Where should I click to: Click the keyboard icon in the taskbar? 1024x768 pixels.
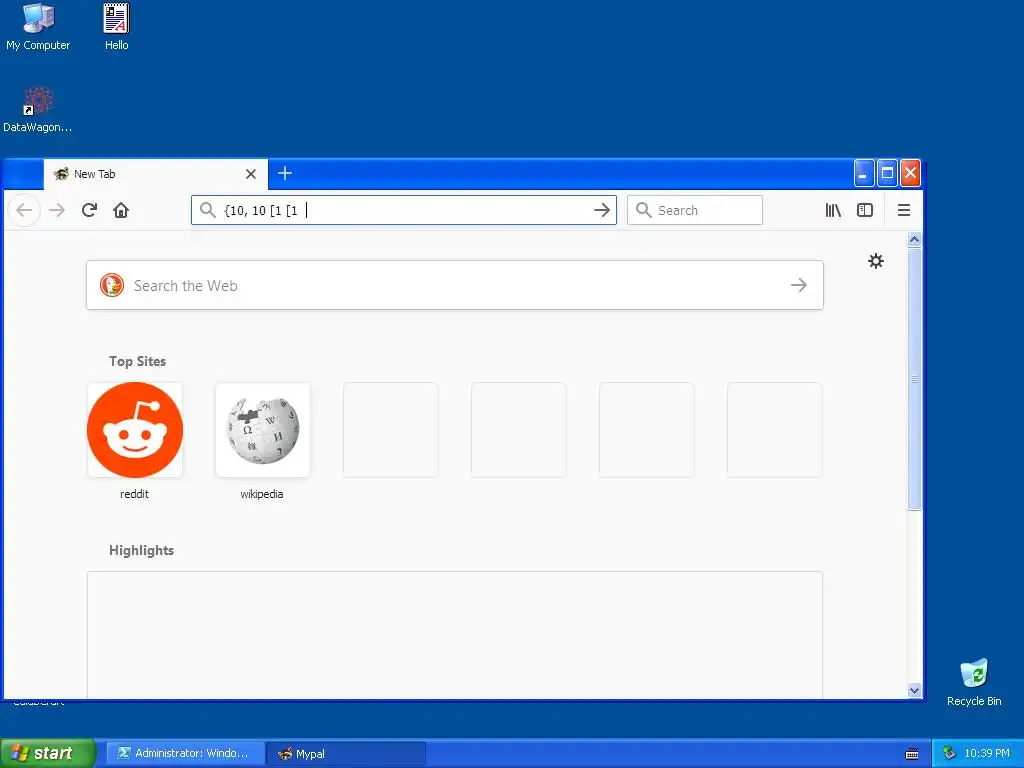point(912,754)
